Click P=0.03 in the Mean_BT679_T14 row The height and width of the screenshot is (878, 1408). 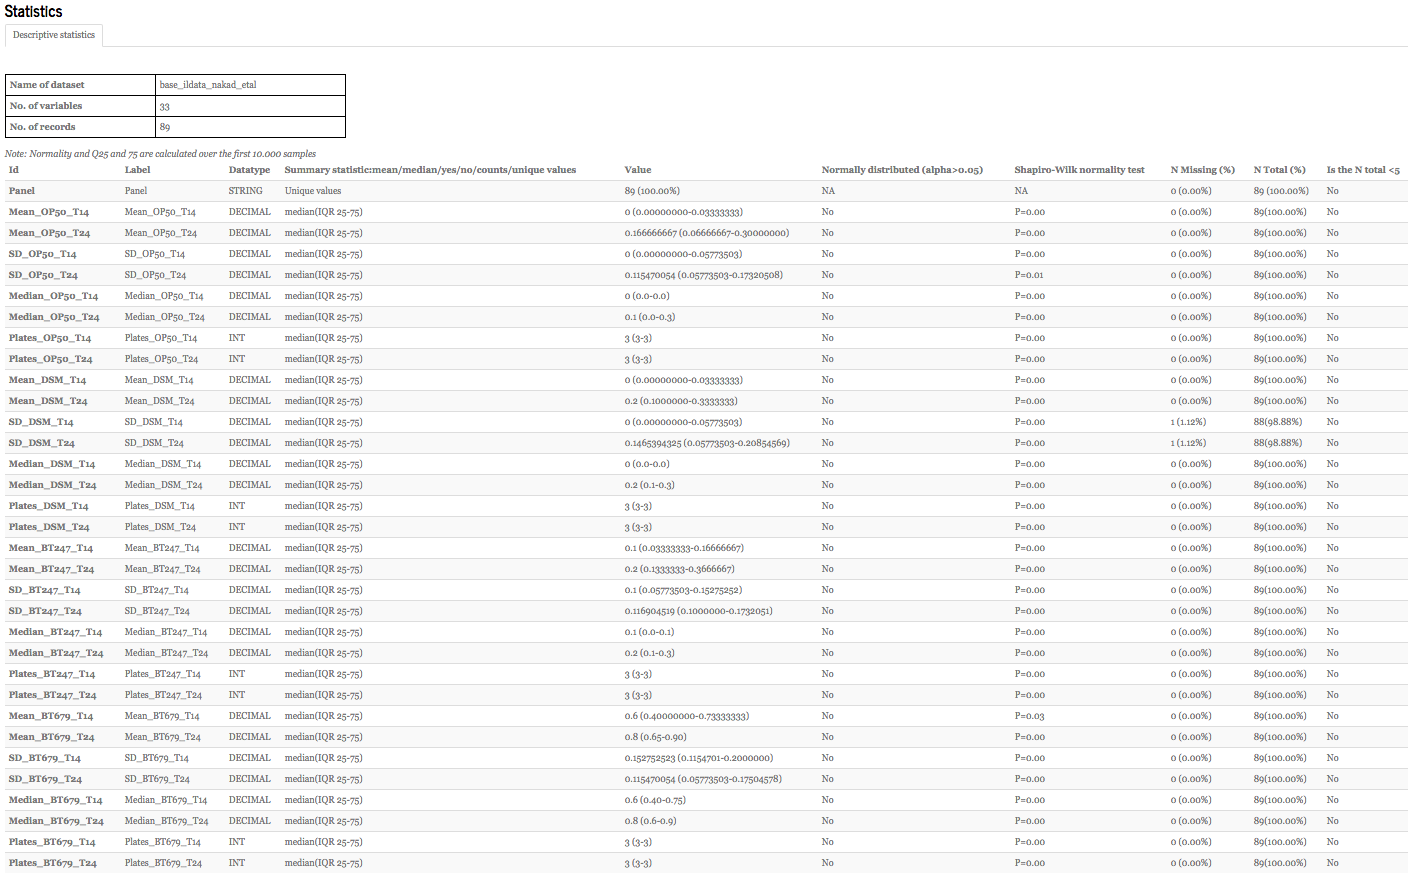click(1029, 716)
